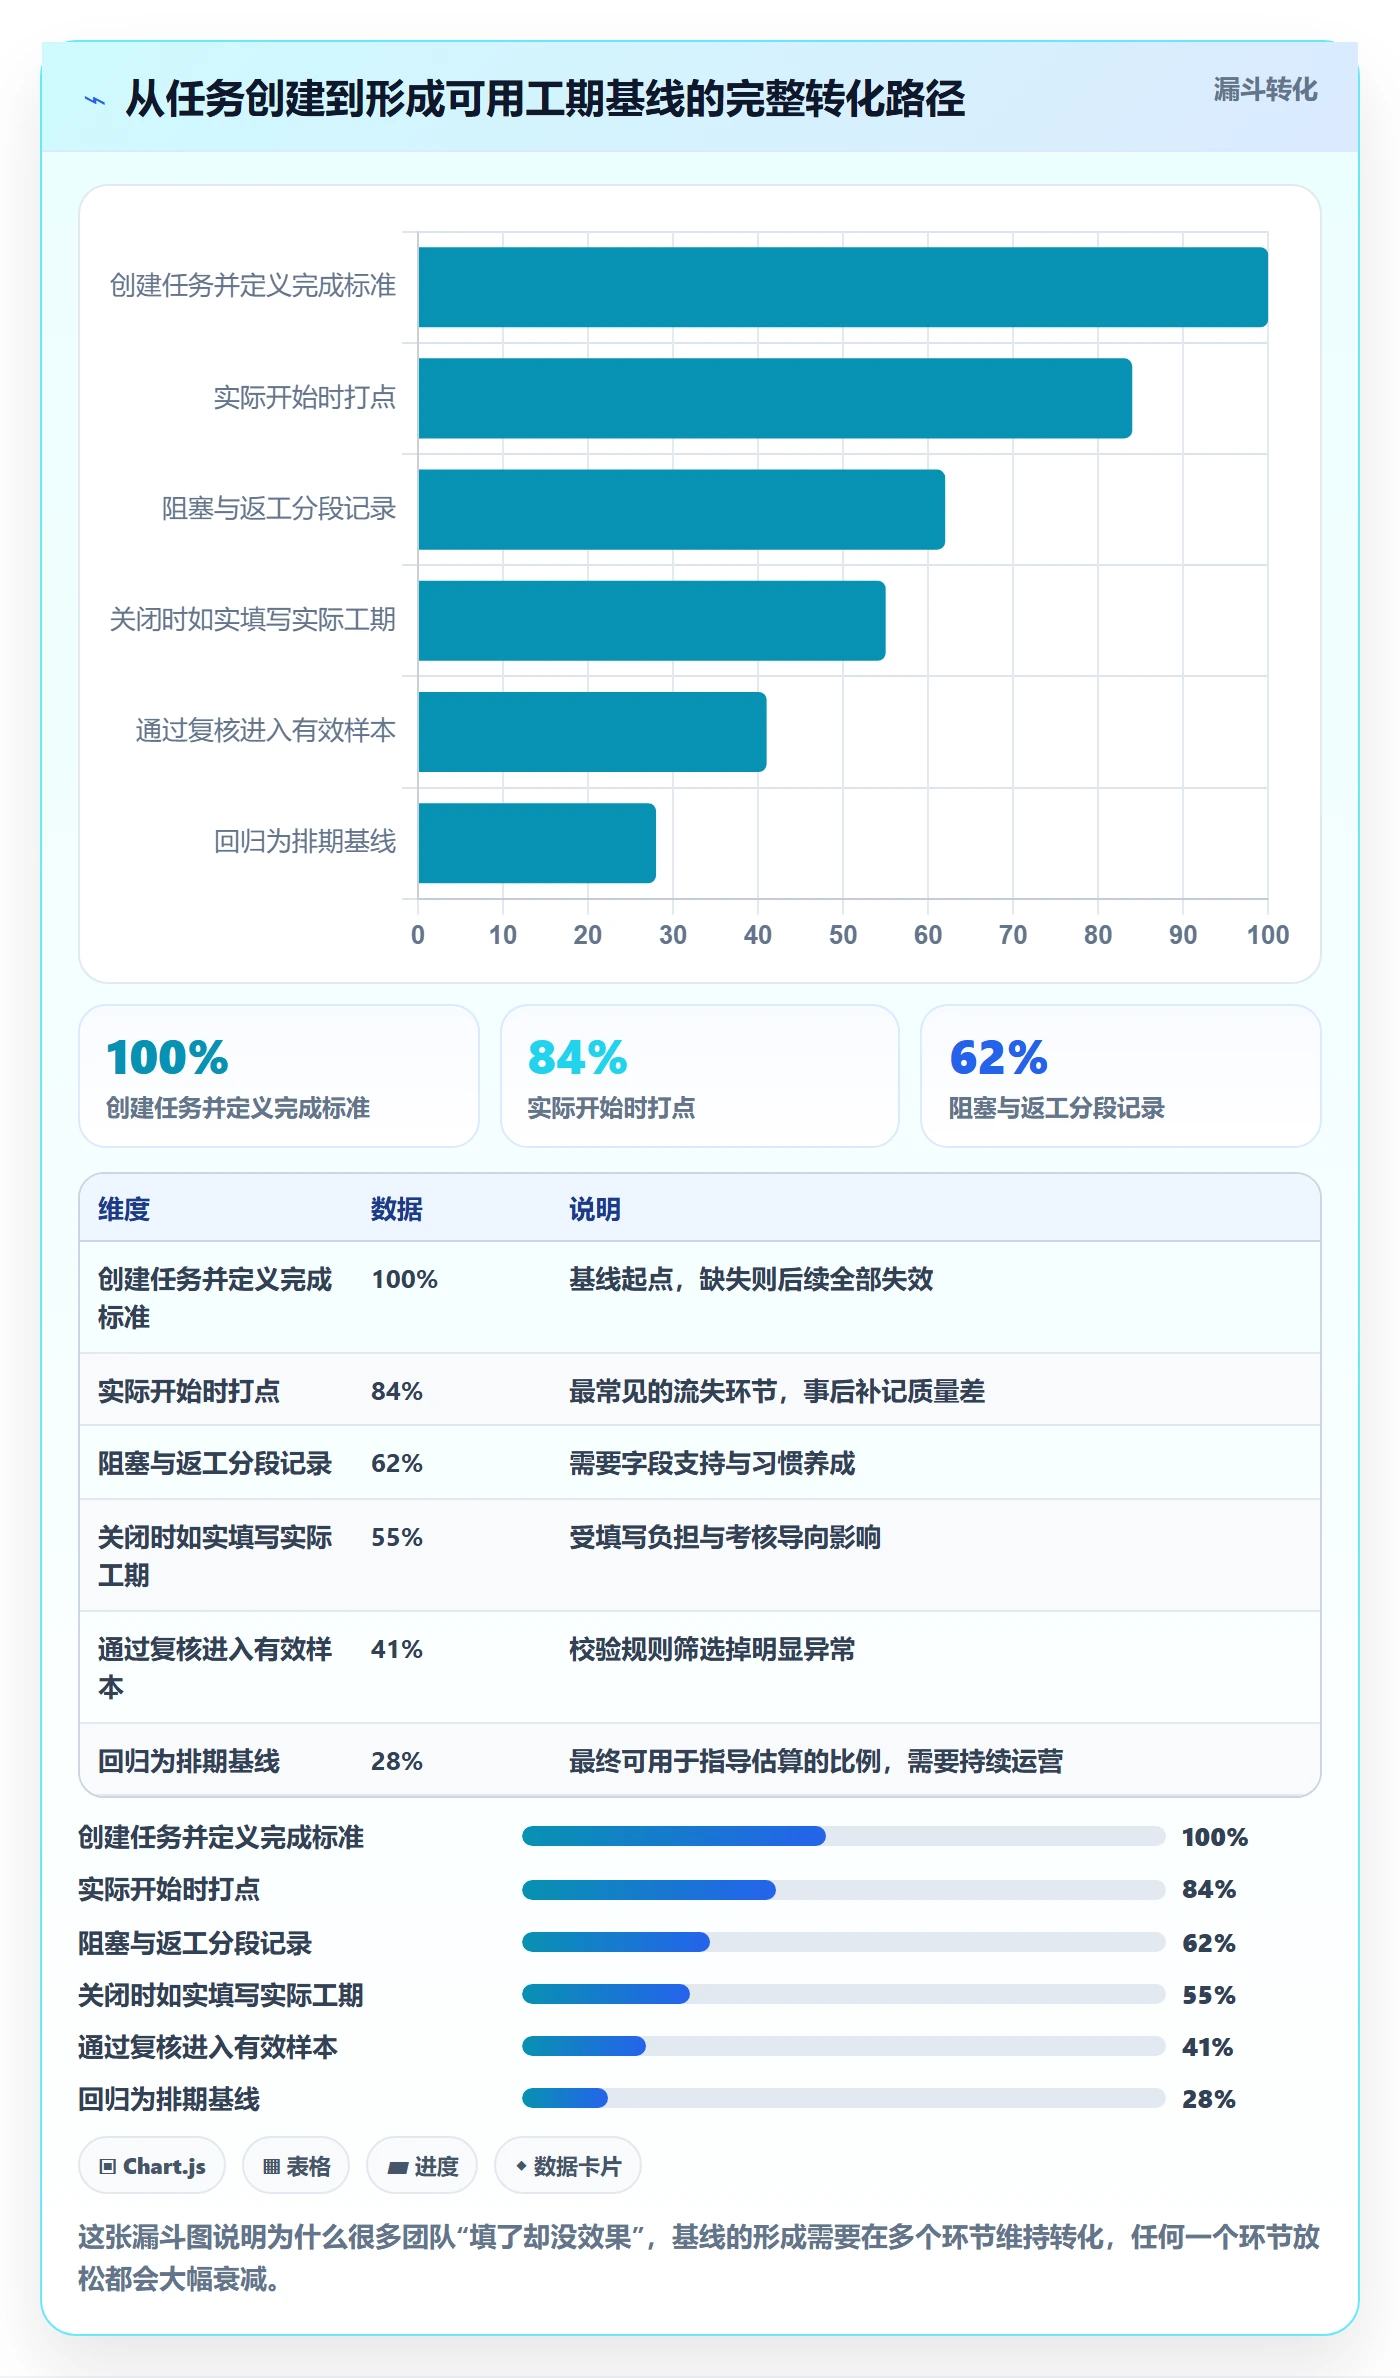Click the 实际开始时打点 row label in the table
This screenshot has width=1400, height=2378.
point(189,1391)
